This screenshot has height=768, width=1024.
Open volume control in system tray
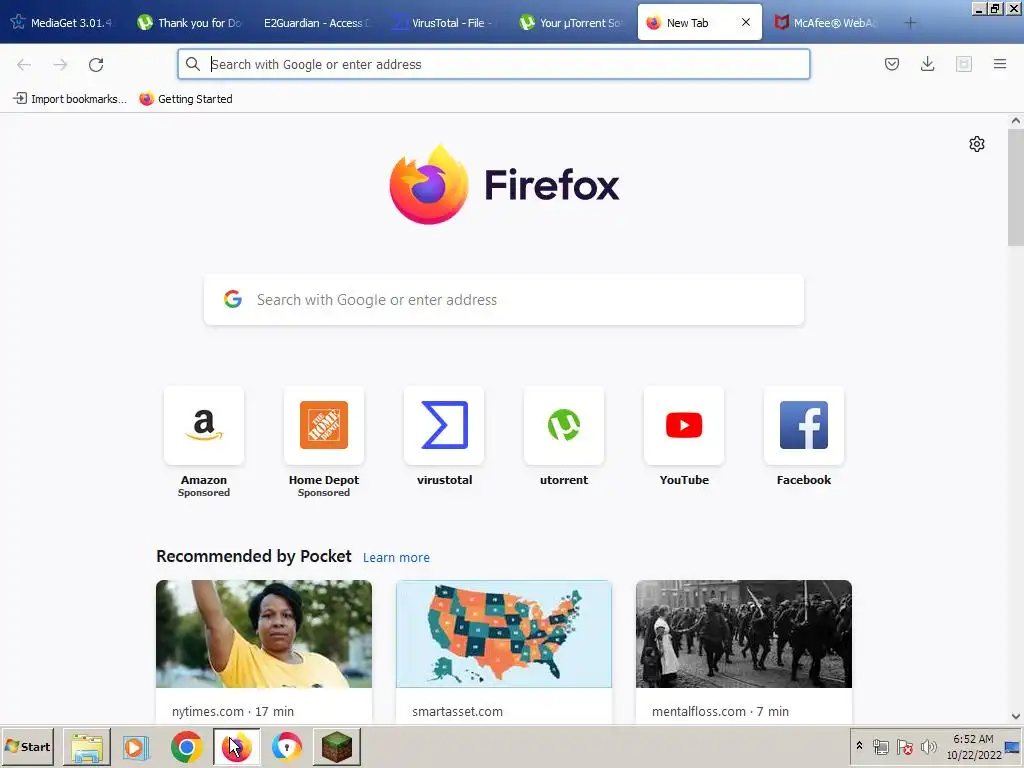point(928,746)
